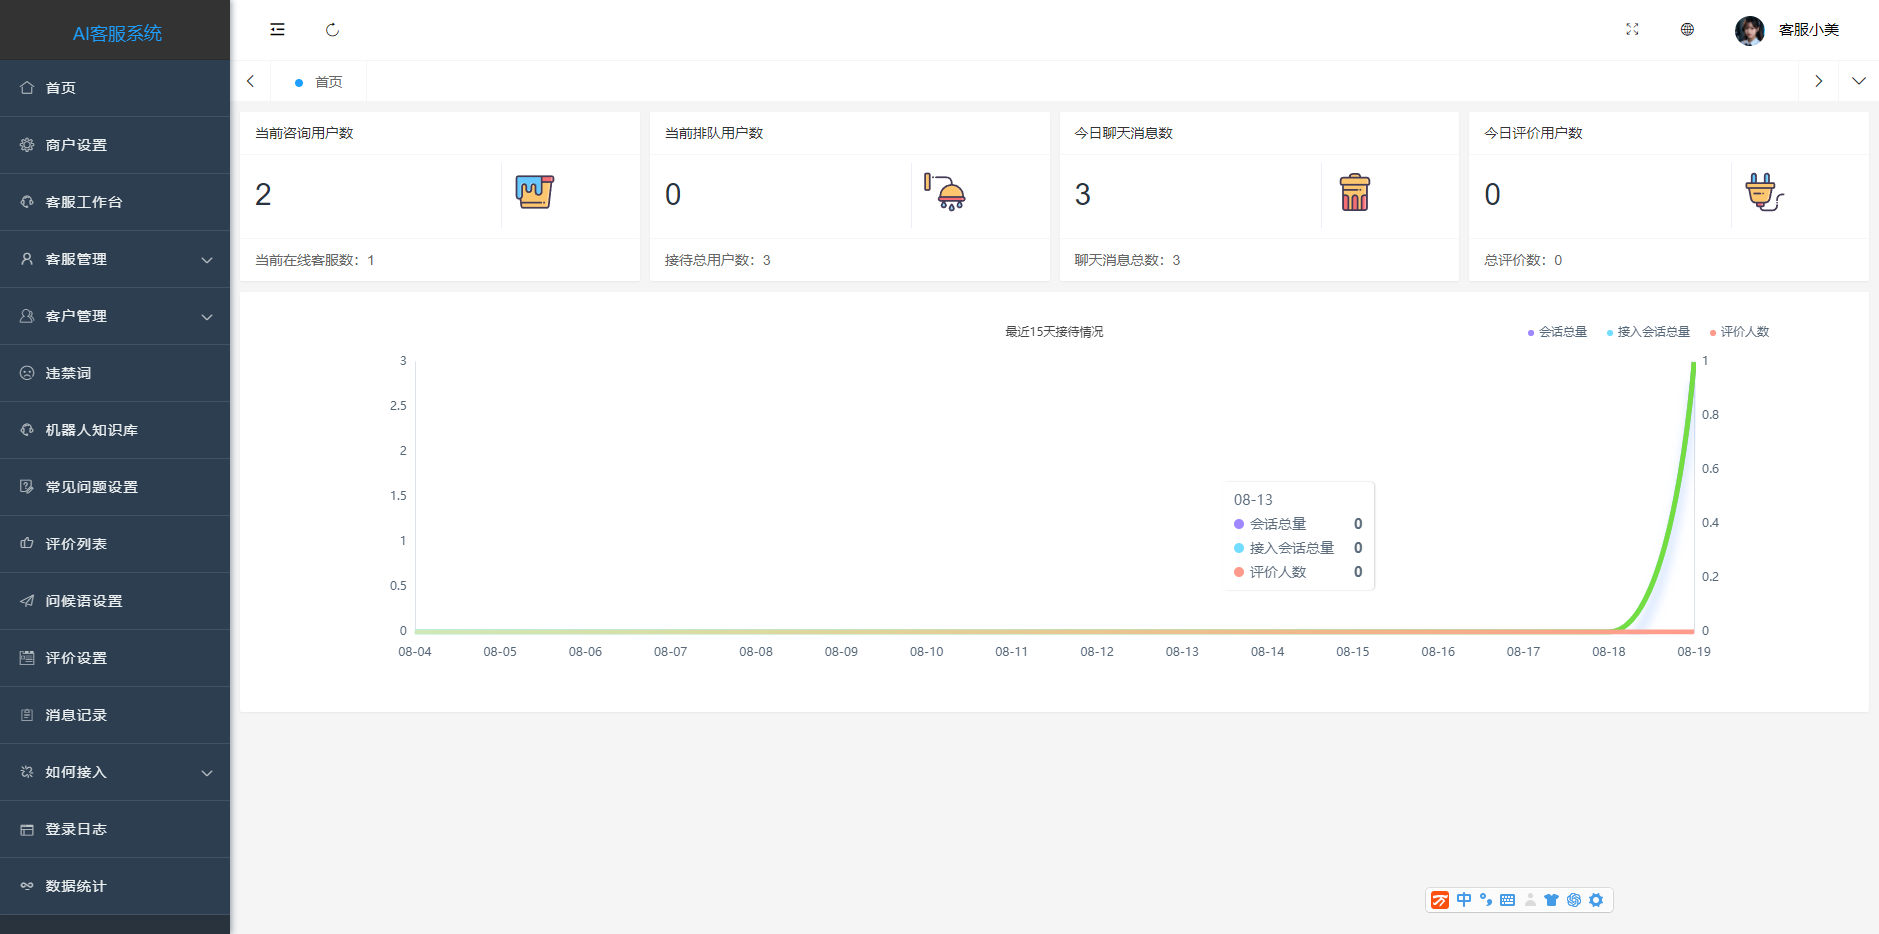Click the 客服小美 user avatar
This screenshot has width=1879, height=934.
click(1749, 30)
